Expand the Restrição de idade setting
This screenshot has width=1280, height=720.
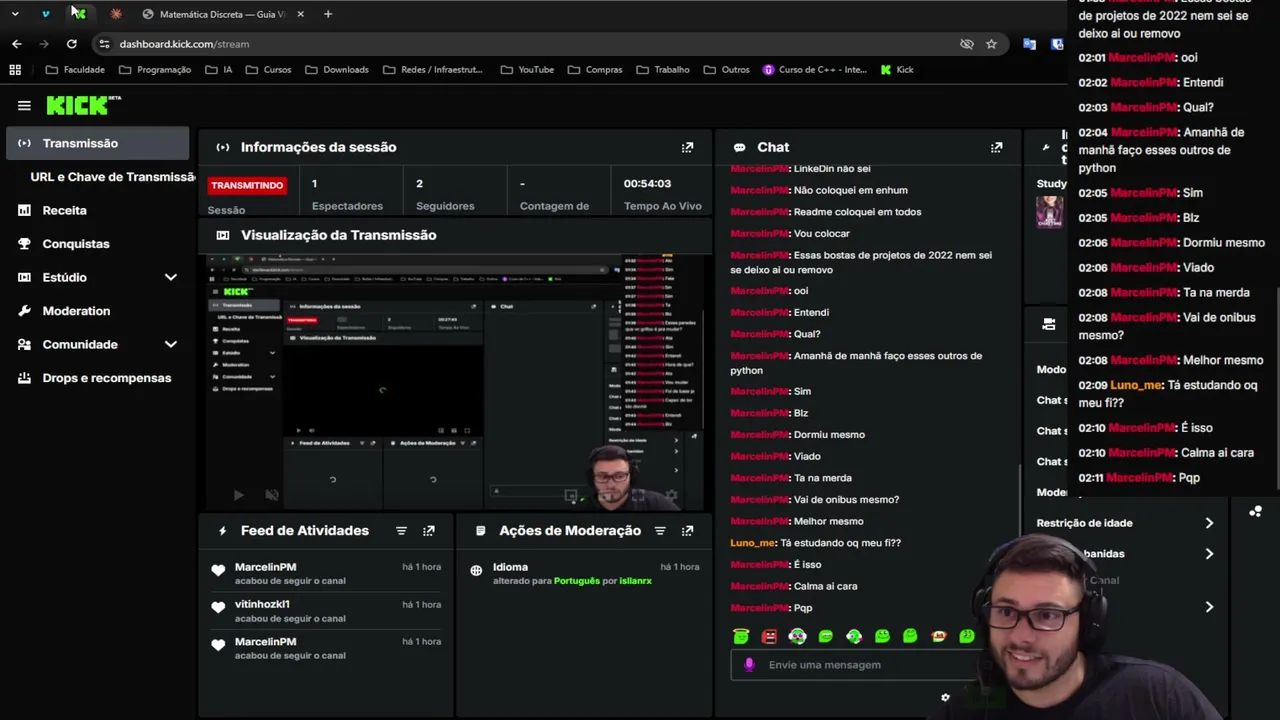click(x=1209, y=523)
